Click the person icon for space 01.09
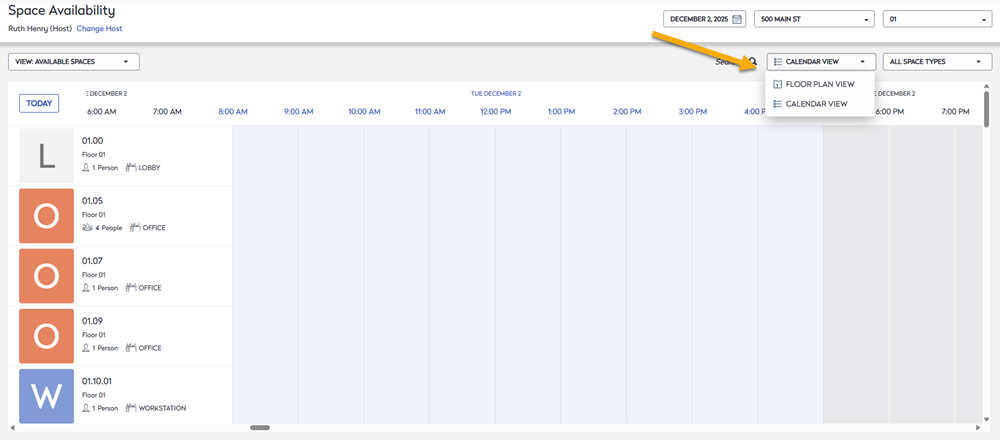 click(86, 348)
